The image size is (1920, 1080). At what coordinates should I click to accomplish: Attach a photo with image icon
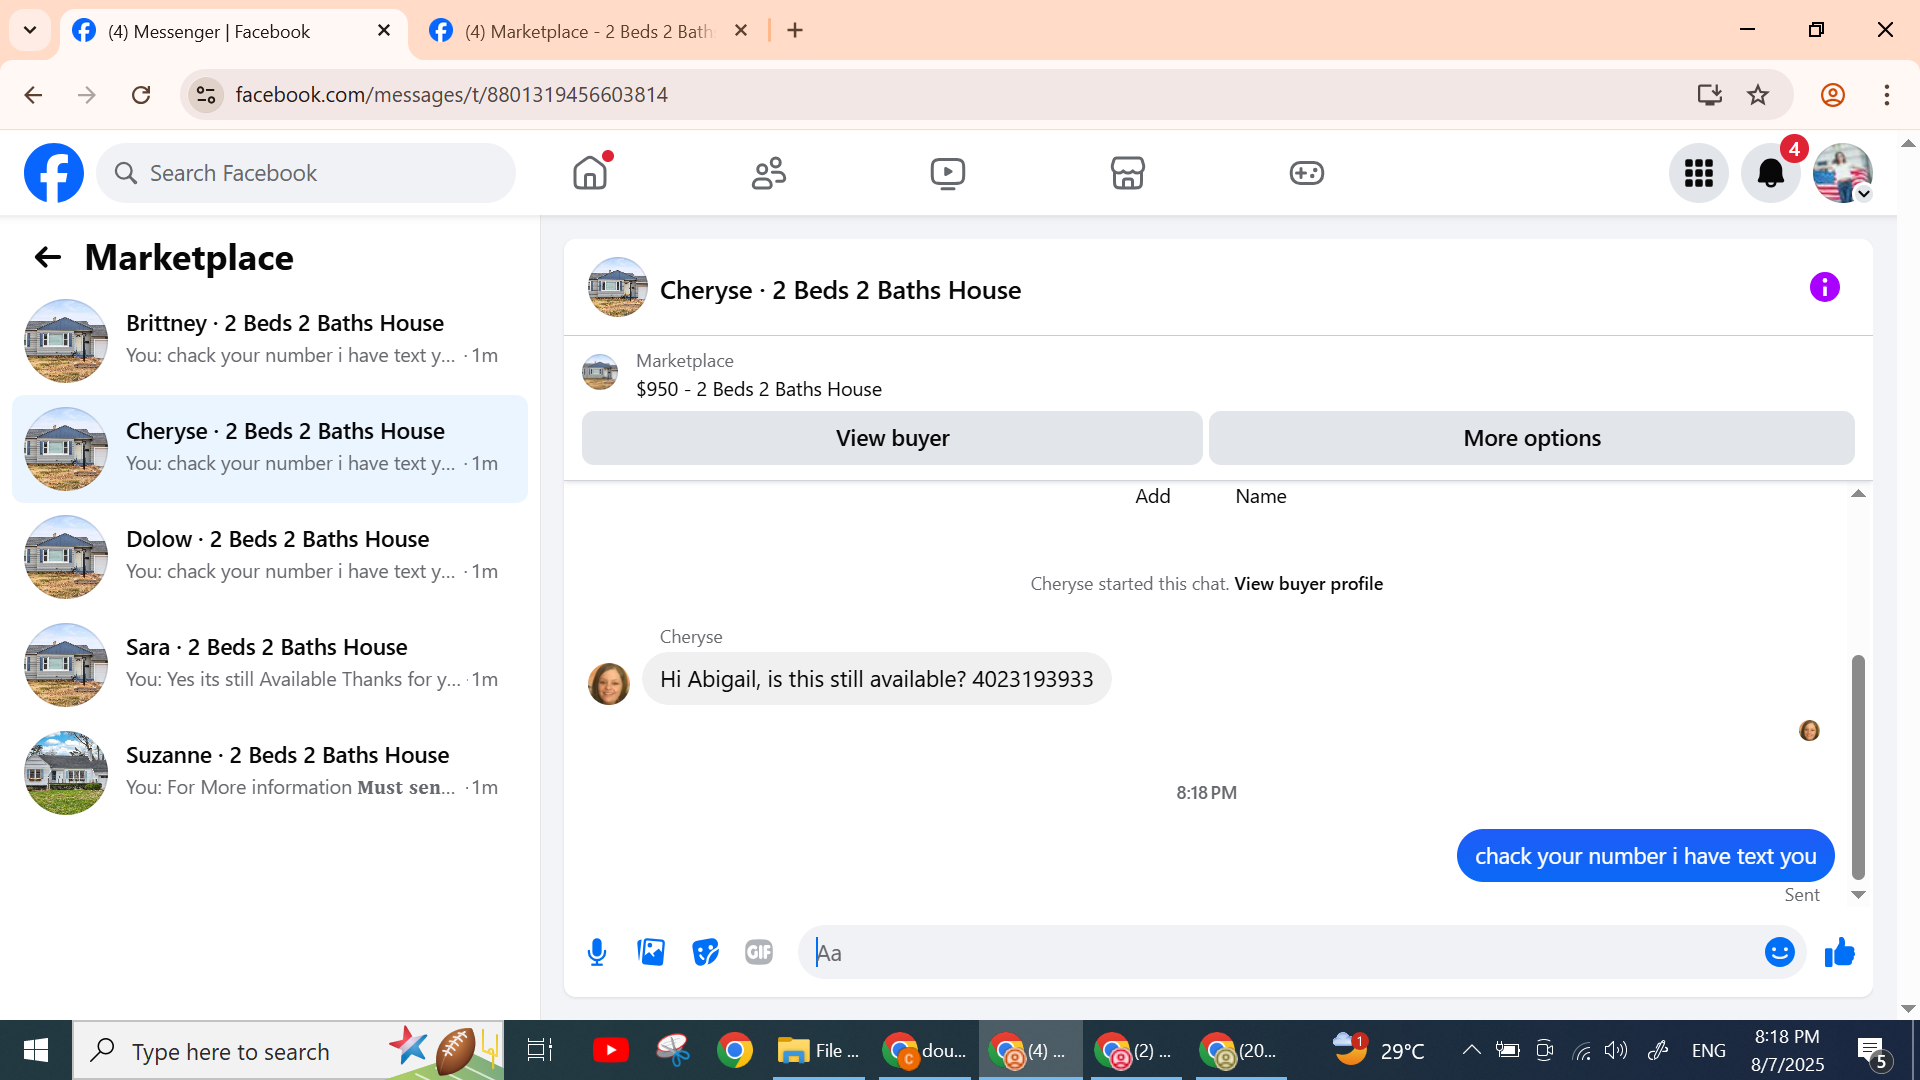[x=651, y=952]
